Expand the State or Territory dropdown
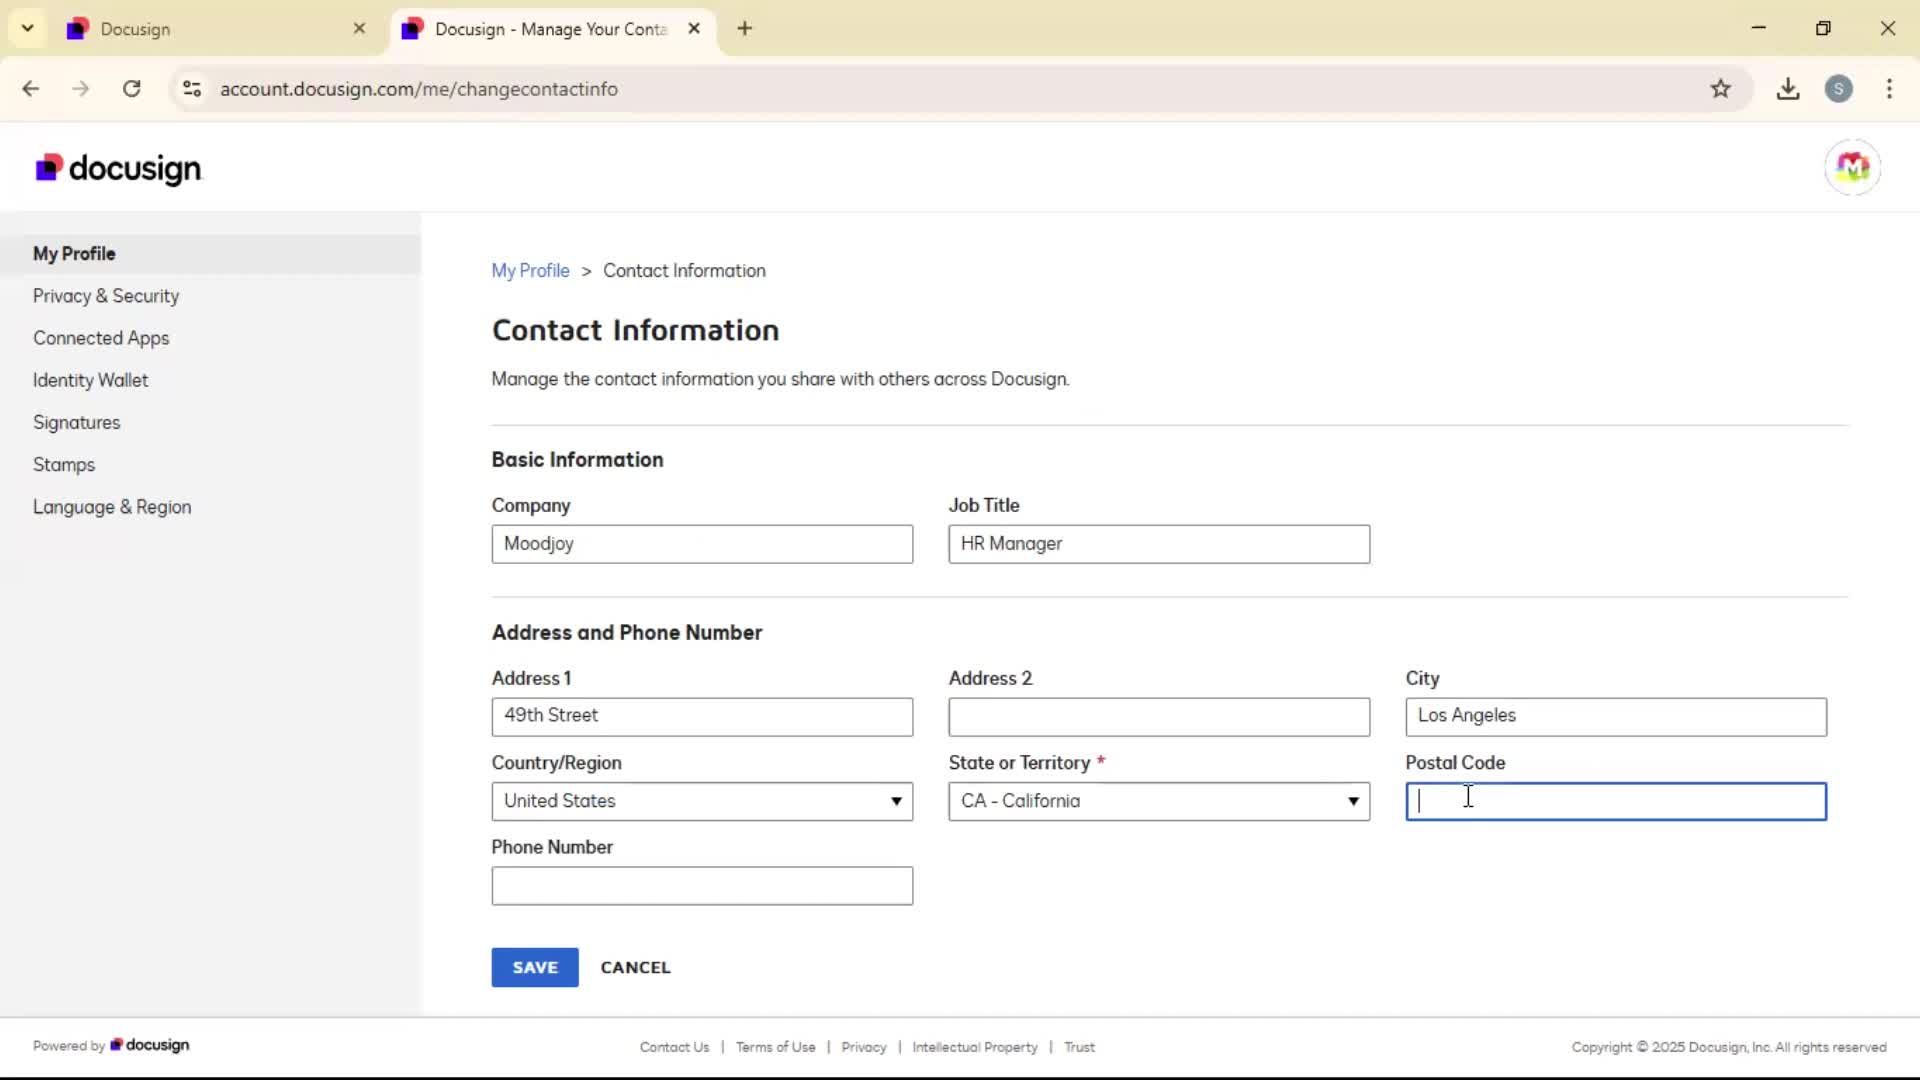The width and height of the screenshot is (1920, 1080). point(1159,802)
